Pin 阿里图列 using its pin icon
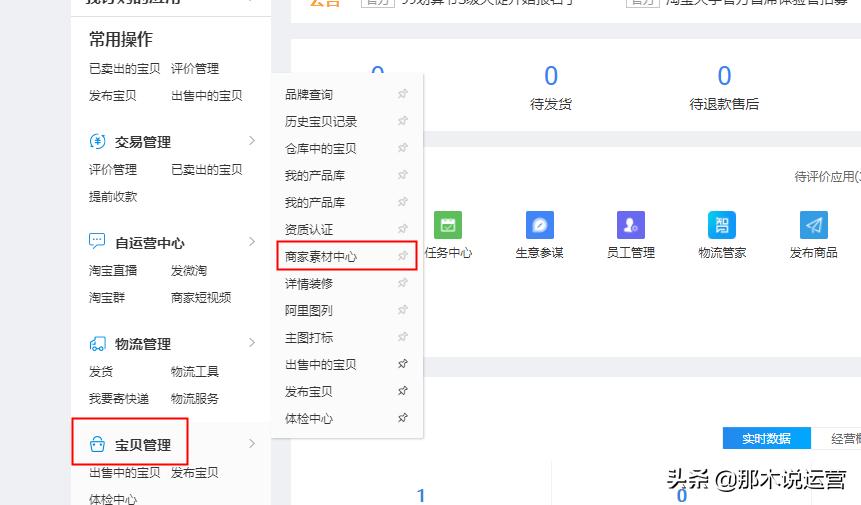861x505 pixels. (402, 310)
